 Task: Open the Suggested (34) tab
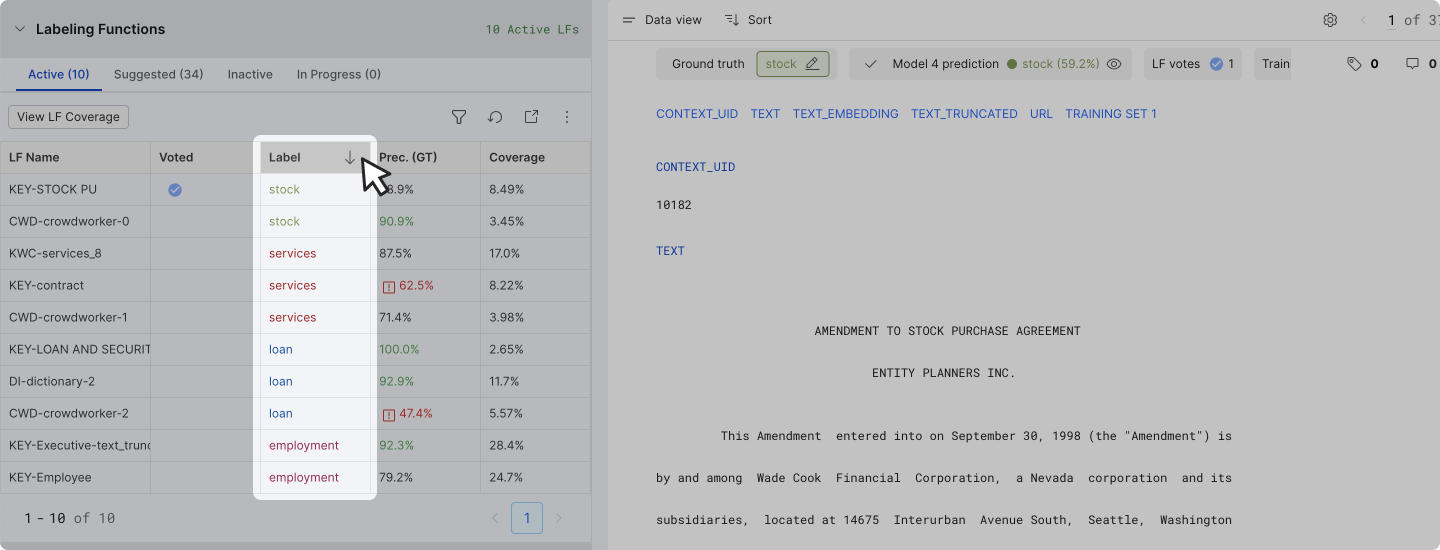tap(158, 74)
